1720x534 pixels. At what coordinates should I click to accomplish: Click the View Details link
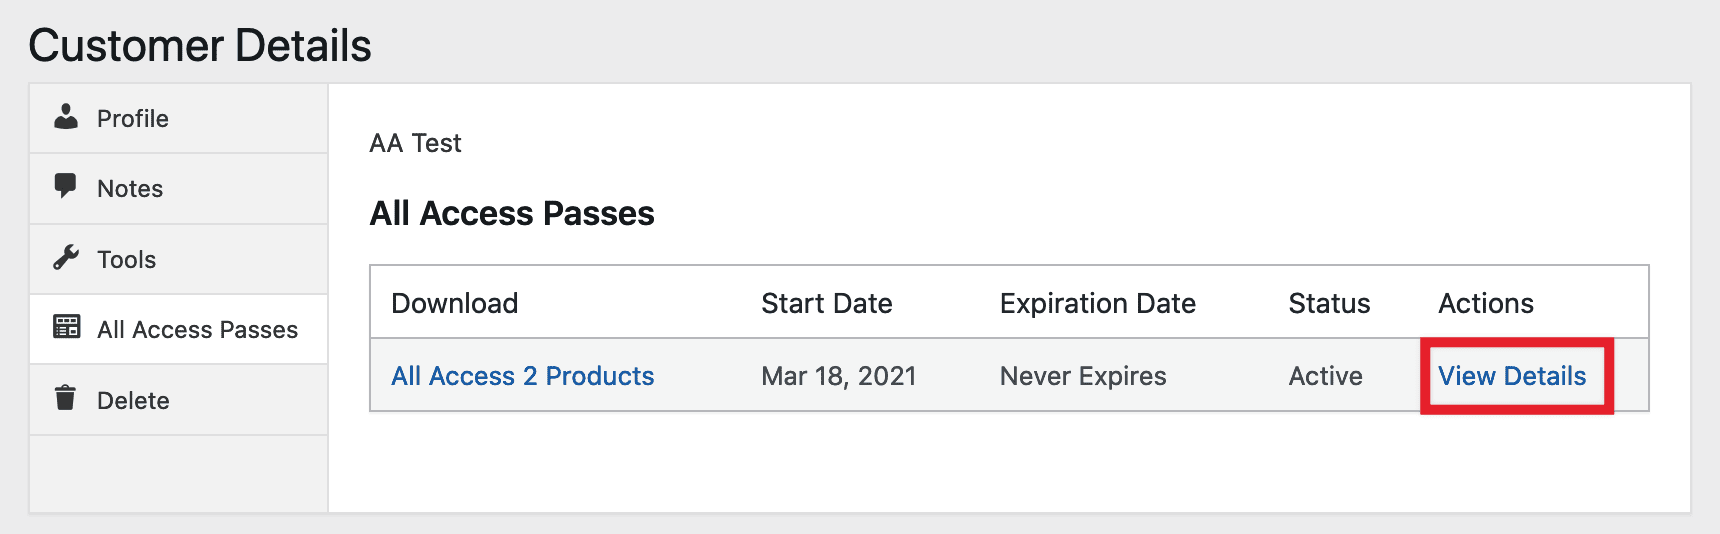(x=1512, y=376)
